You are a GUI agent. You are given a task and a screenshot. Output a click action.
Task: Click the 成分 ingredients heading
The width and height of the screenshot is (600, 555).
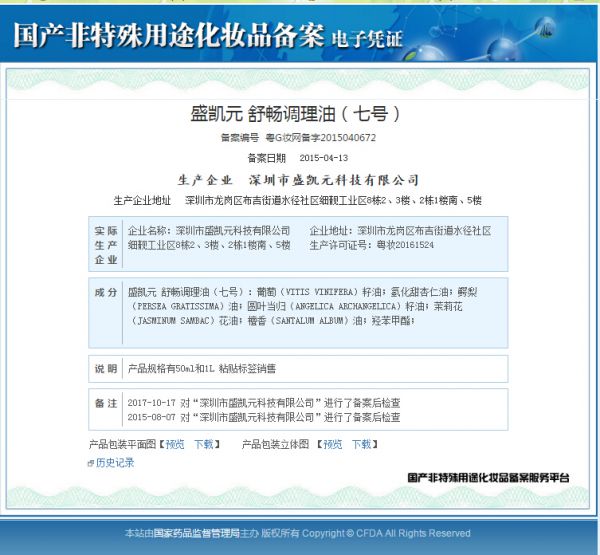(x=106, y=292)
